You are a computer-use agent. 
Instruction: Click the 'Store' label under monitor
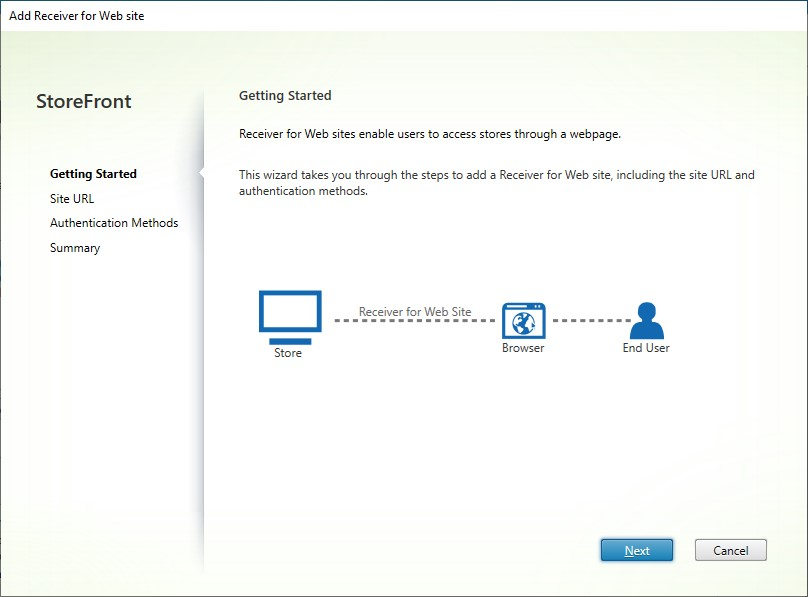(x=288, y=353)
